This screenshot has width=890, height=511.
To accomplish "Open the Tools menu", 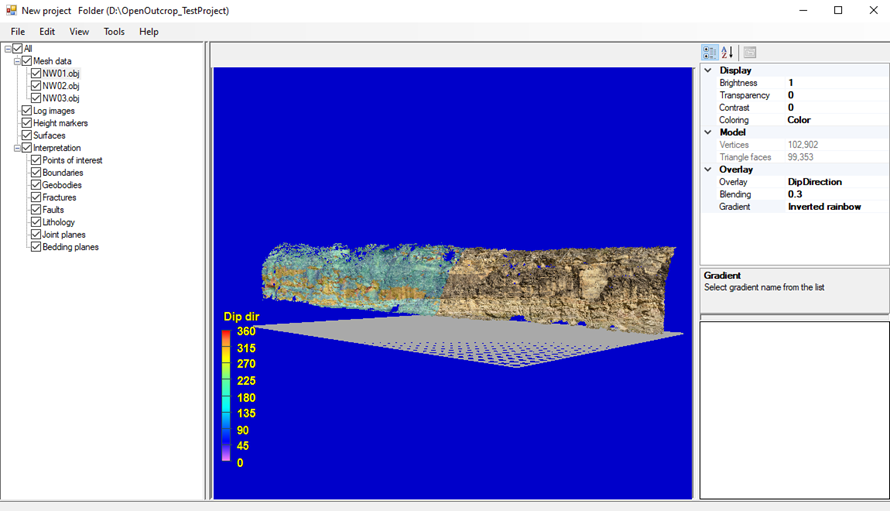I will (114, 32).
